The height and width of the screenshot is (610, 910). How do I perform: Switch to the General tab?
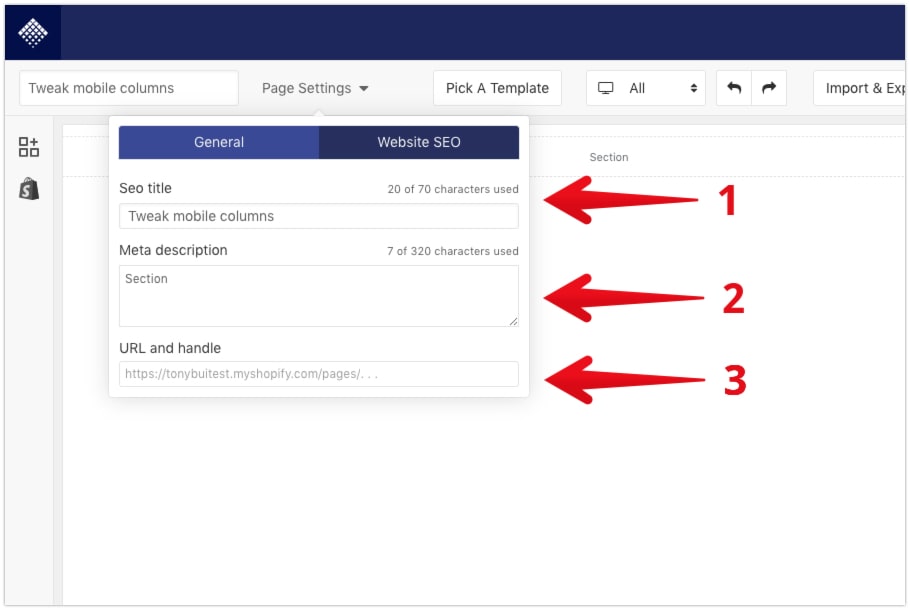[219, 142]
